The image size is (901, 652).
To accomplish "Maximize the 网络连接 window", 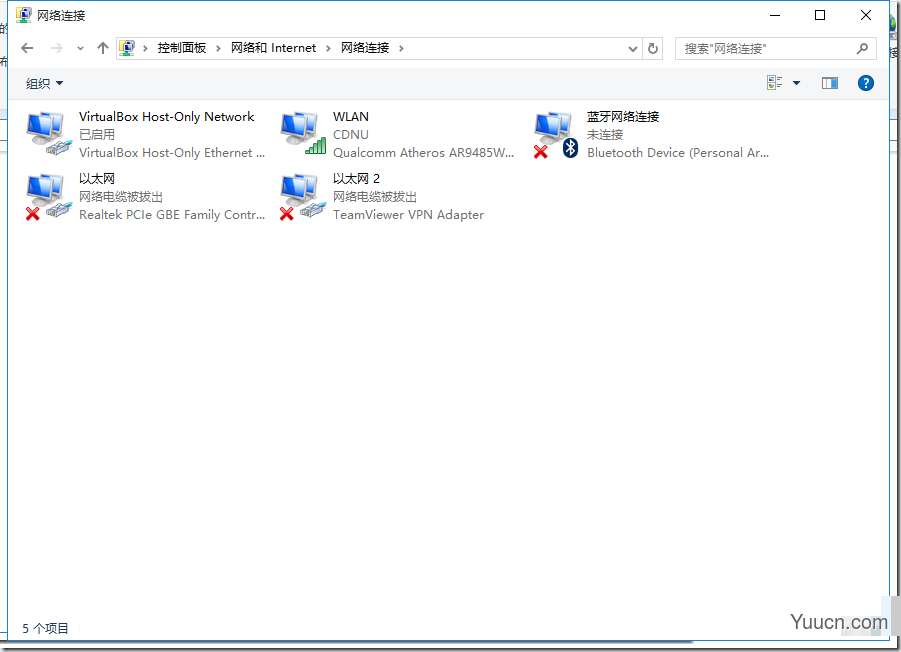I will tap(820, 15).
